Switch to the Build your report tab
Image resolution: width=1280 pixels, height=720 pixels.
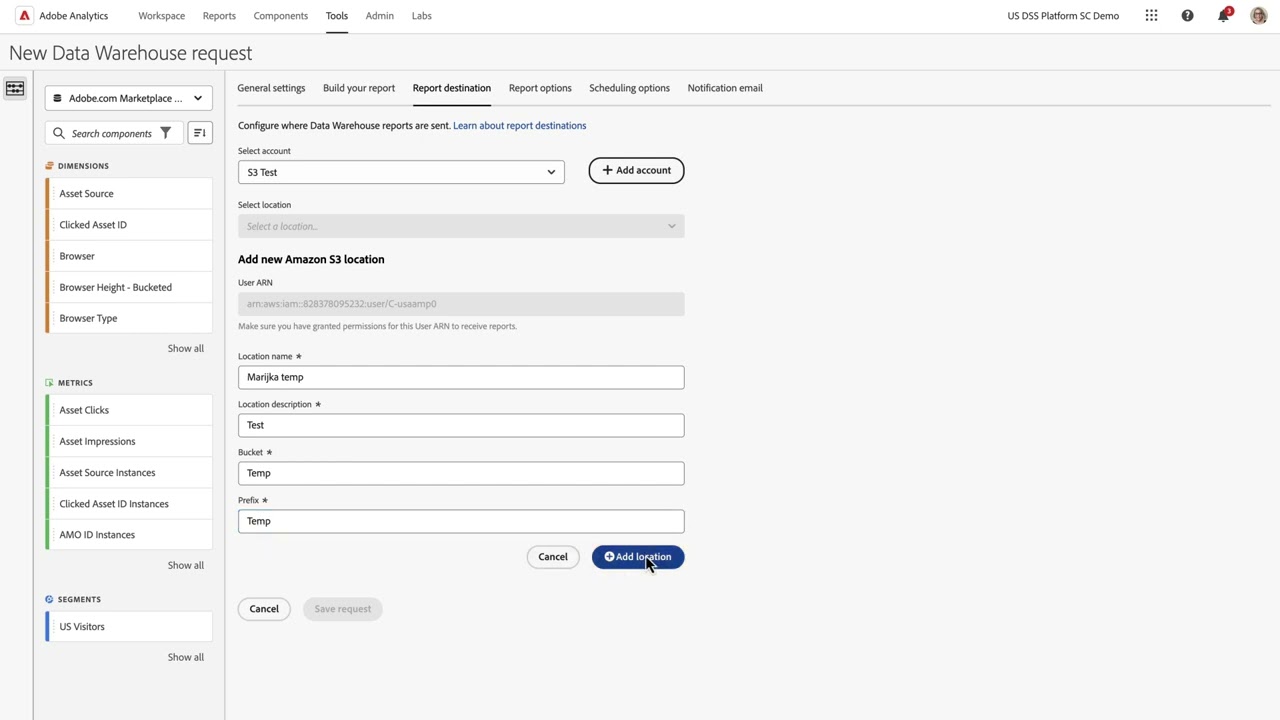[x=359, y=88]
